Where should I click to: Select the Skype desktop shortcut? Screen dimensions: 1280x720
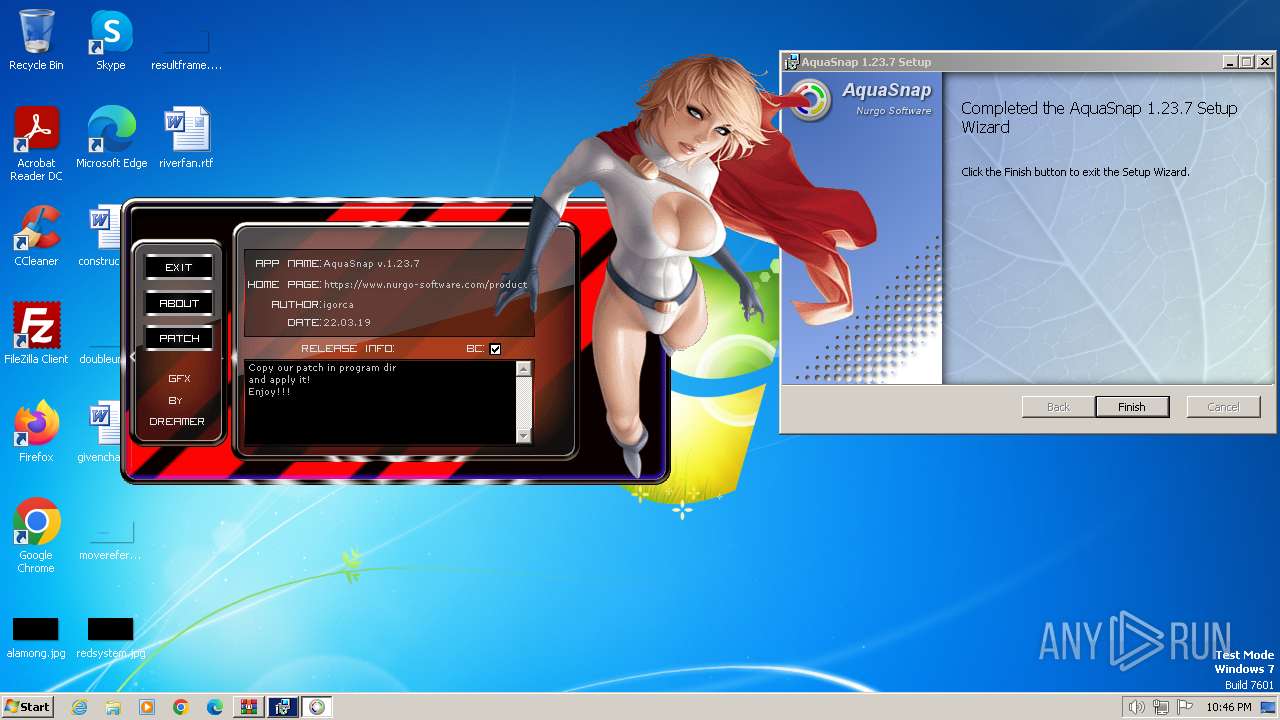(x=110, y=40)
